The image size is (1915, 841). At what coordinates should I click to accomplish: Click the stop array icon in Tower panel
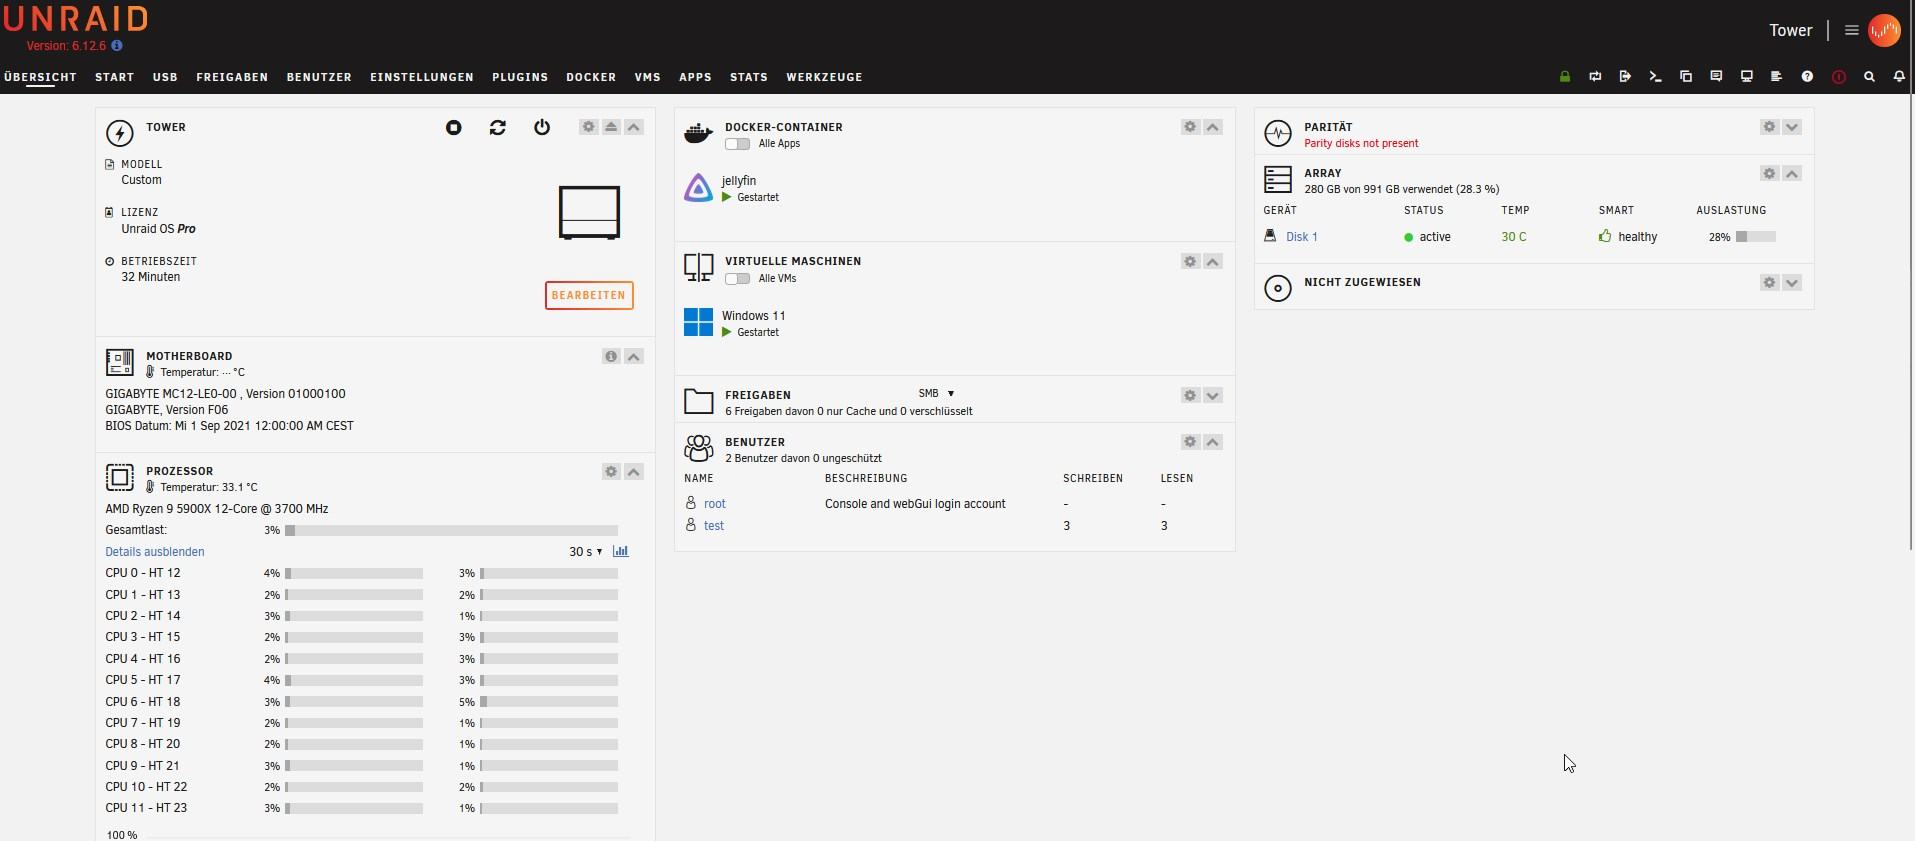[x=454, y=127]
